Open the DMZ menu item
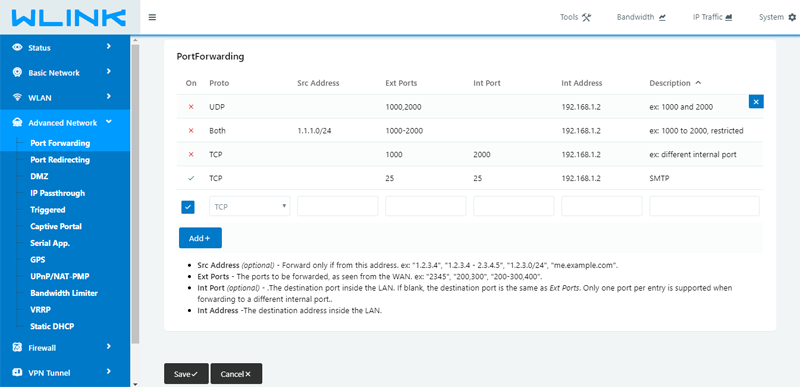800x387 pixels. pos(39,176)
